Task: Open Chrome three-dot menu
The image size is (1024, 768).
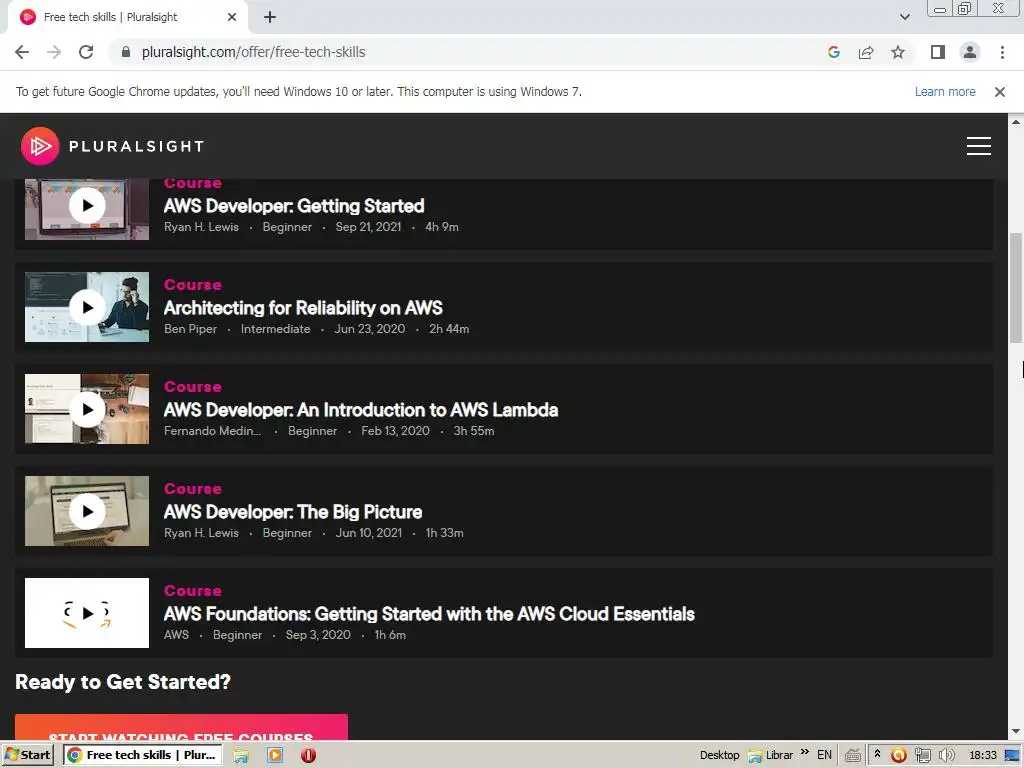Action: coord(1002,52)
